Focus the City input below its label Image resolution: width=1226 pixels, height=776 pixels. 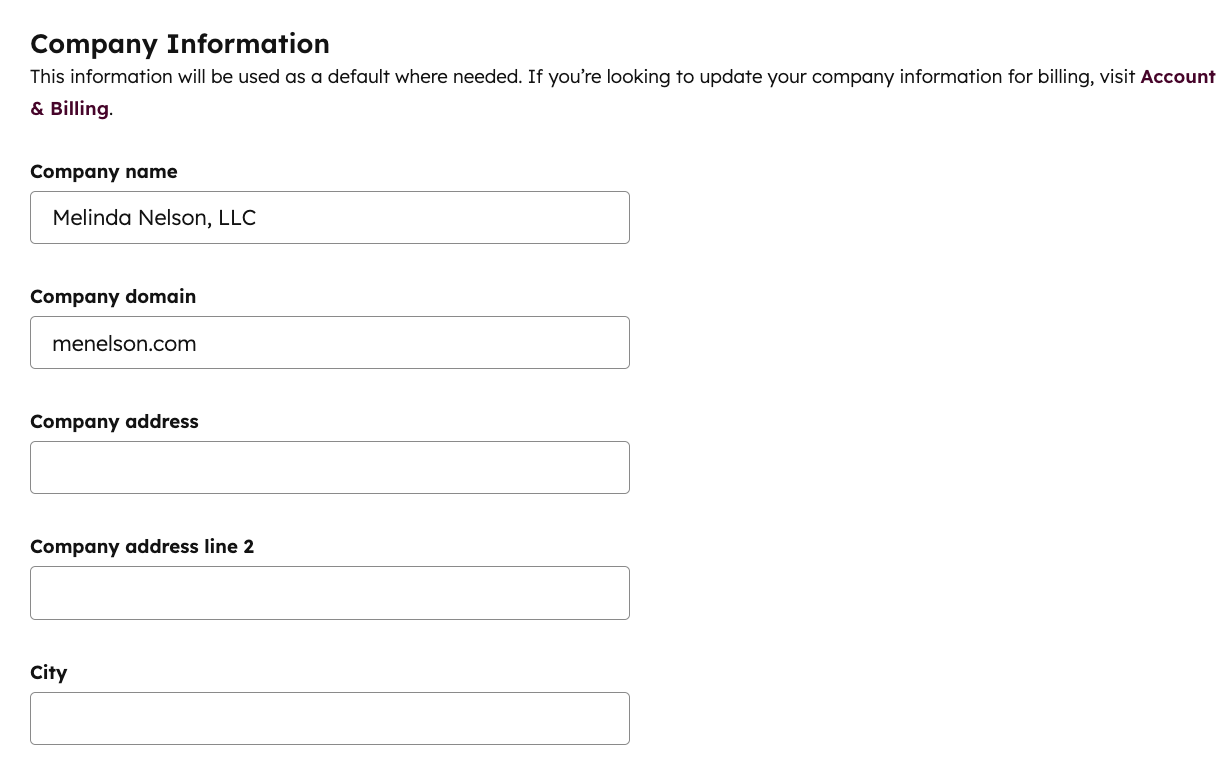coord(330,718)
